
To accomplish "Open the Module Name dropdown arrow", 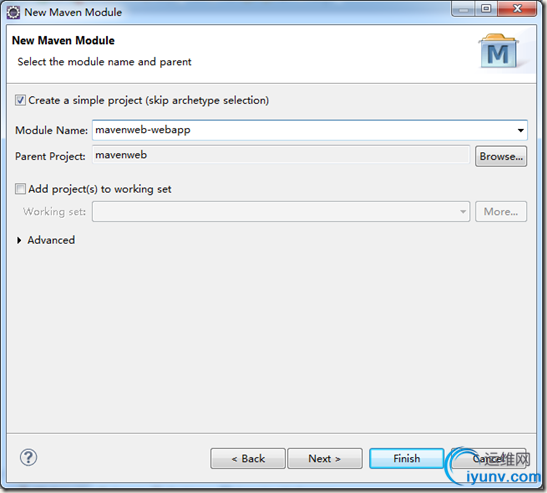I will (520, 130).
